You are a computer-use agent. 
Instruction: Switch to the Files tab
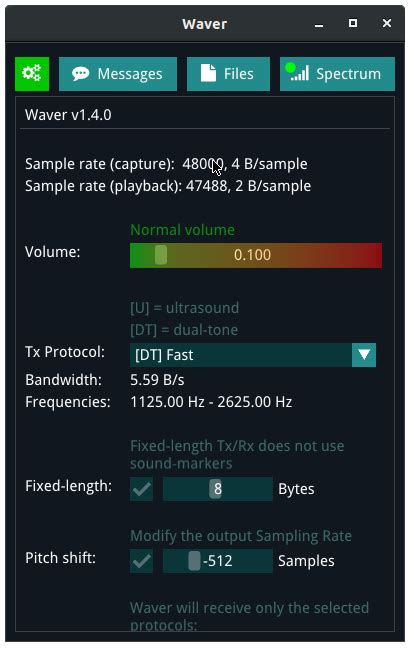point(228,74)
